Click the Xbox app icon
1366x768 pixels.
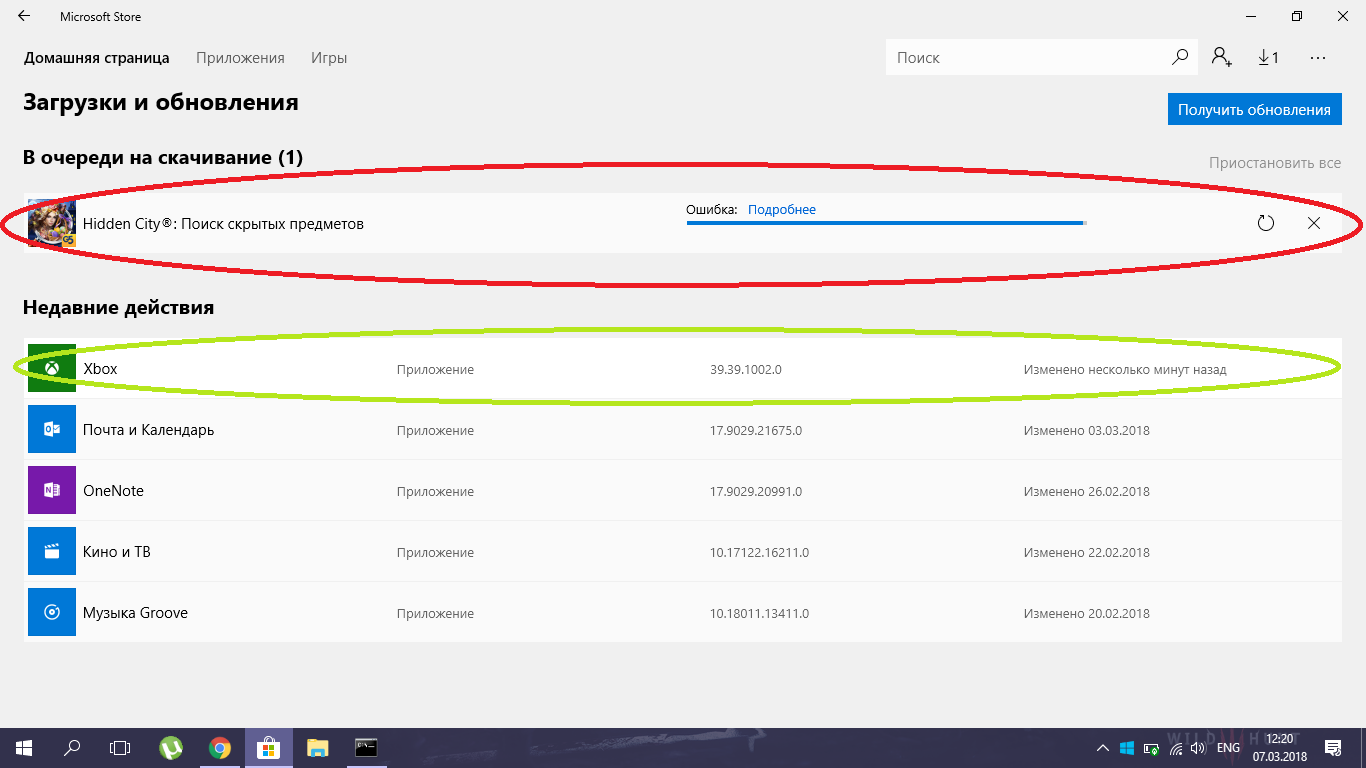pyautogui.click(x=52, y=369)
